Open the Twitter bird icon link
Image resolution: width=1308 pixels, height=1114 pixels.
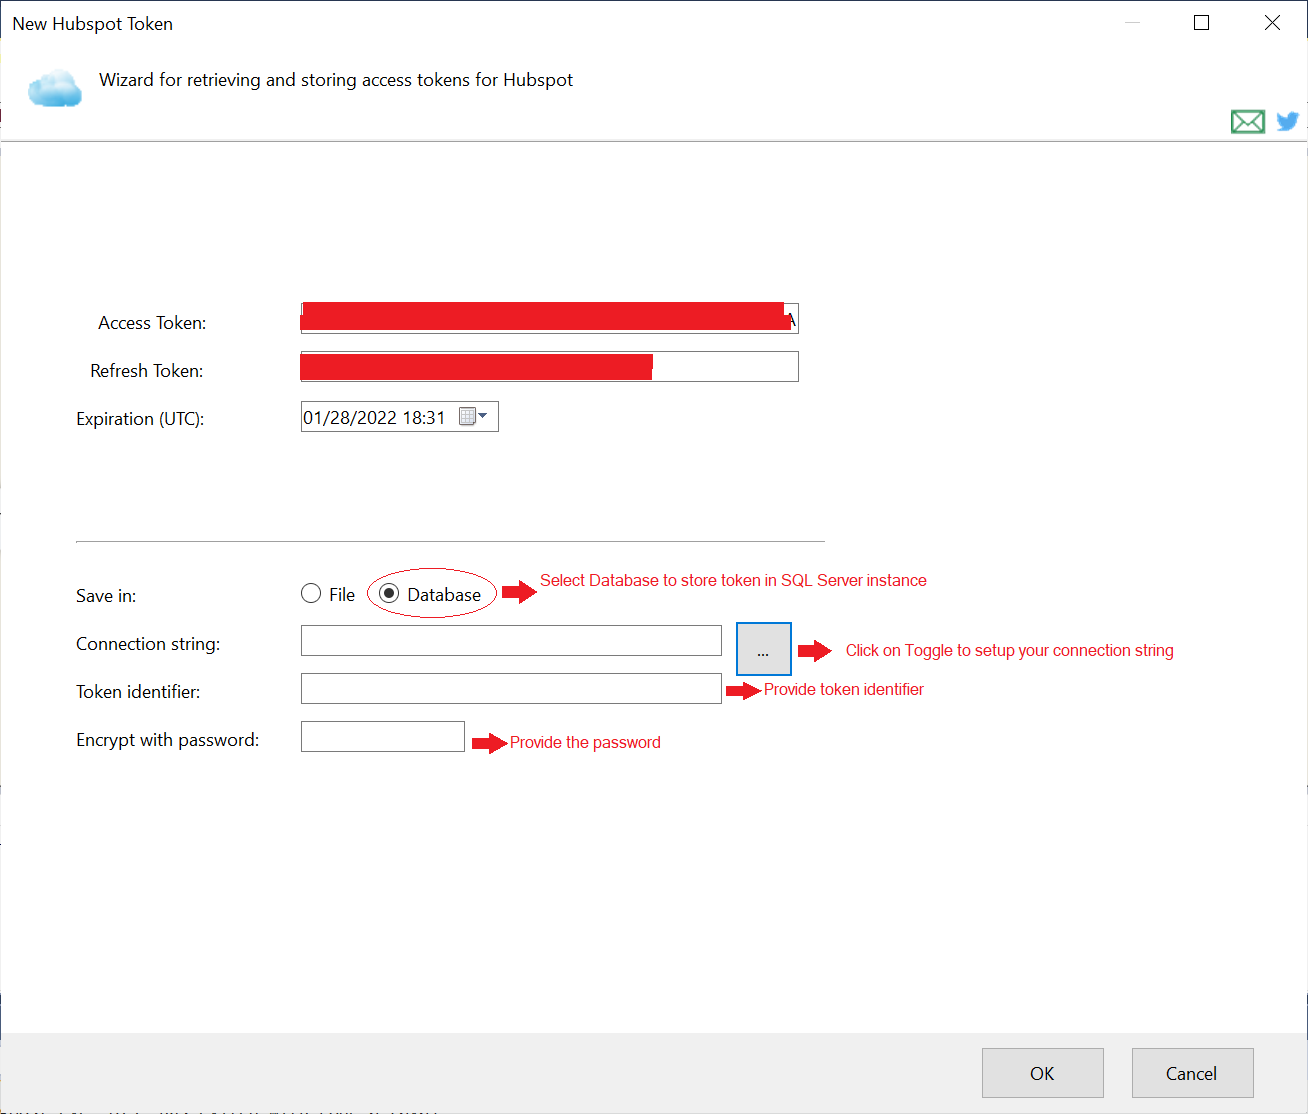(x=1287, y=121)
